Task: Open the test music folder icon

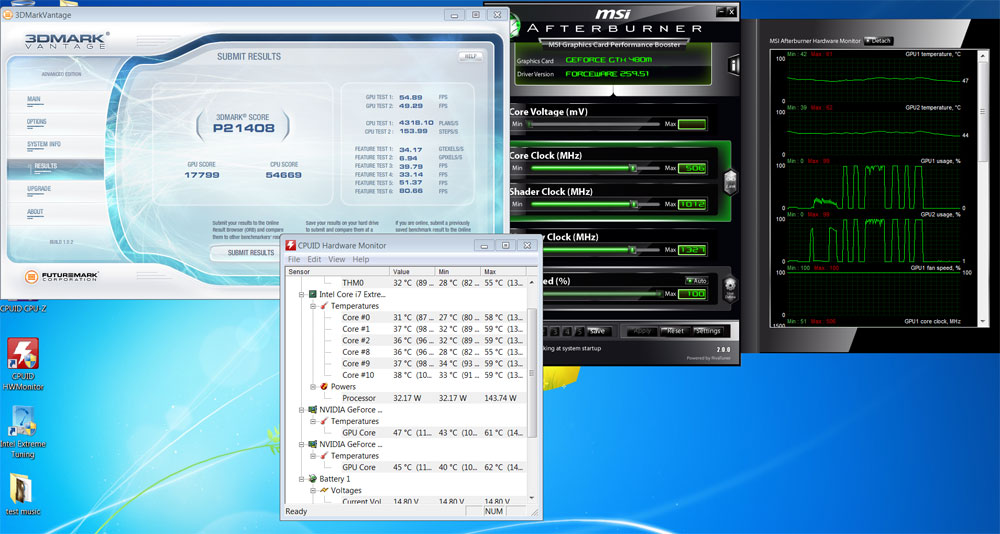Action: [x=23, y=494]
